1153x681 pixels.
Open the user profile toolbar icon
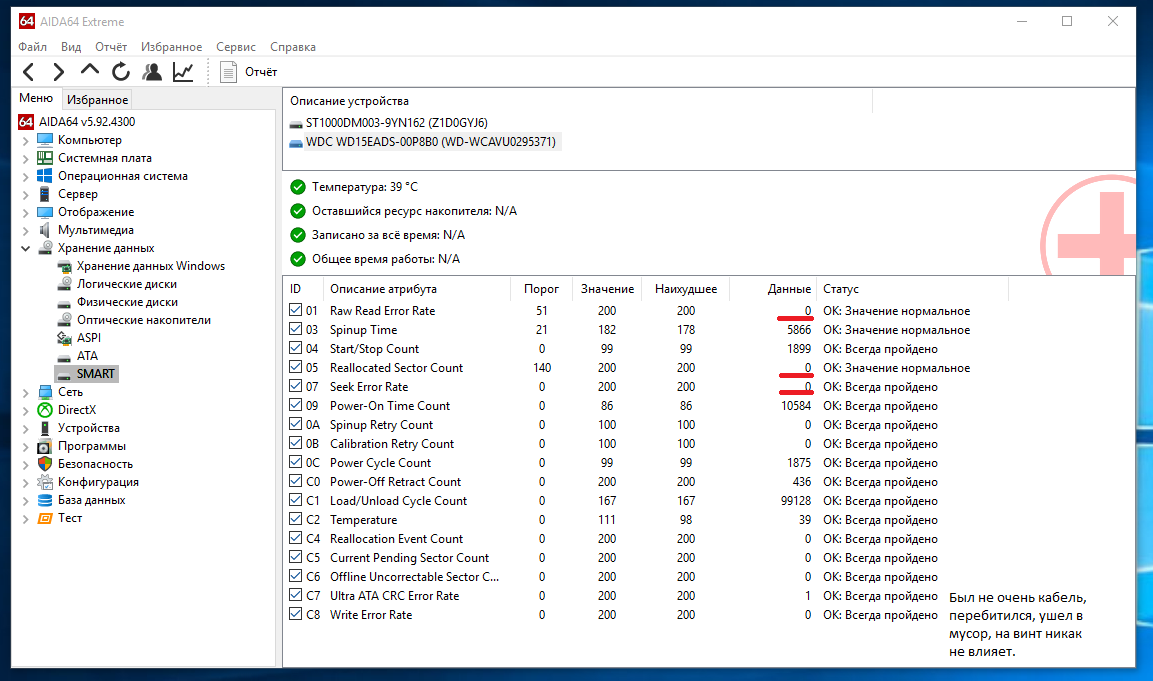pyautogui.click(x=152, y=71)
